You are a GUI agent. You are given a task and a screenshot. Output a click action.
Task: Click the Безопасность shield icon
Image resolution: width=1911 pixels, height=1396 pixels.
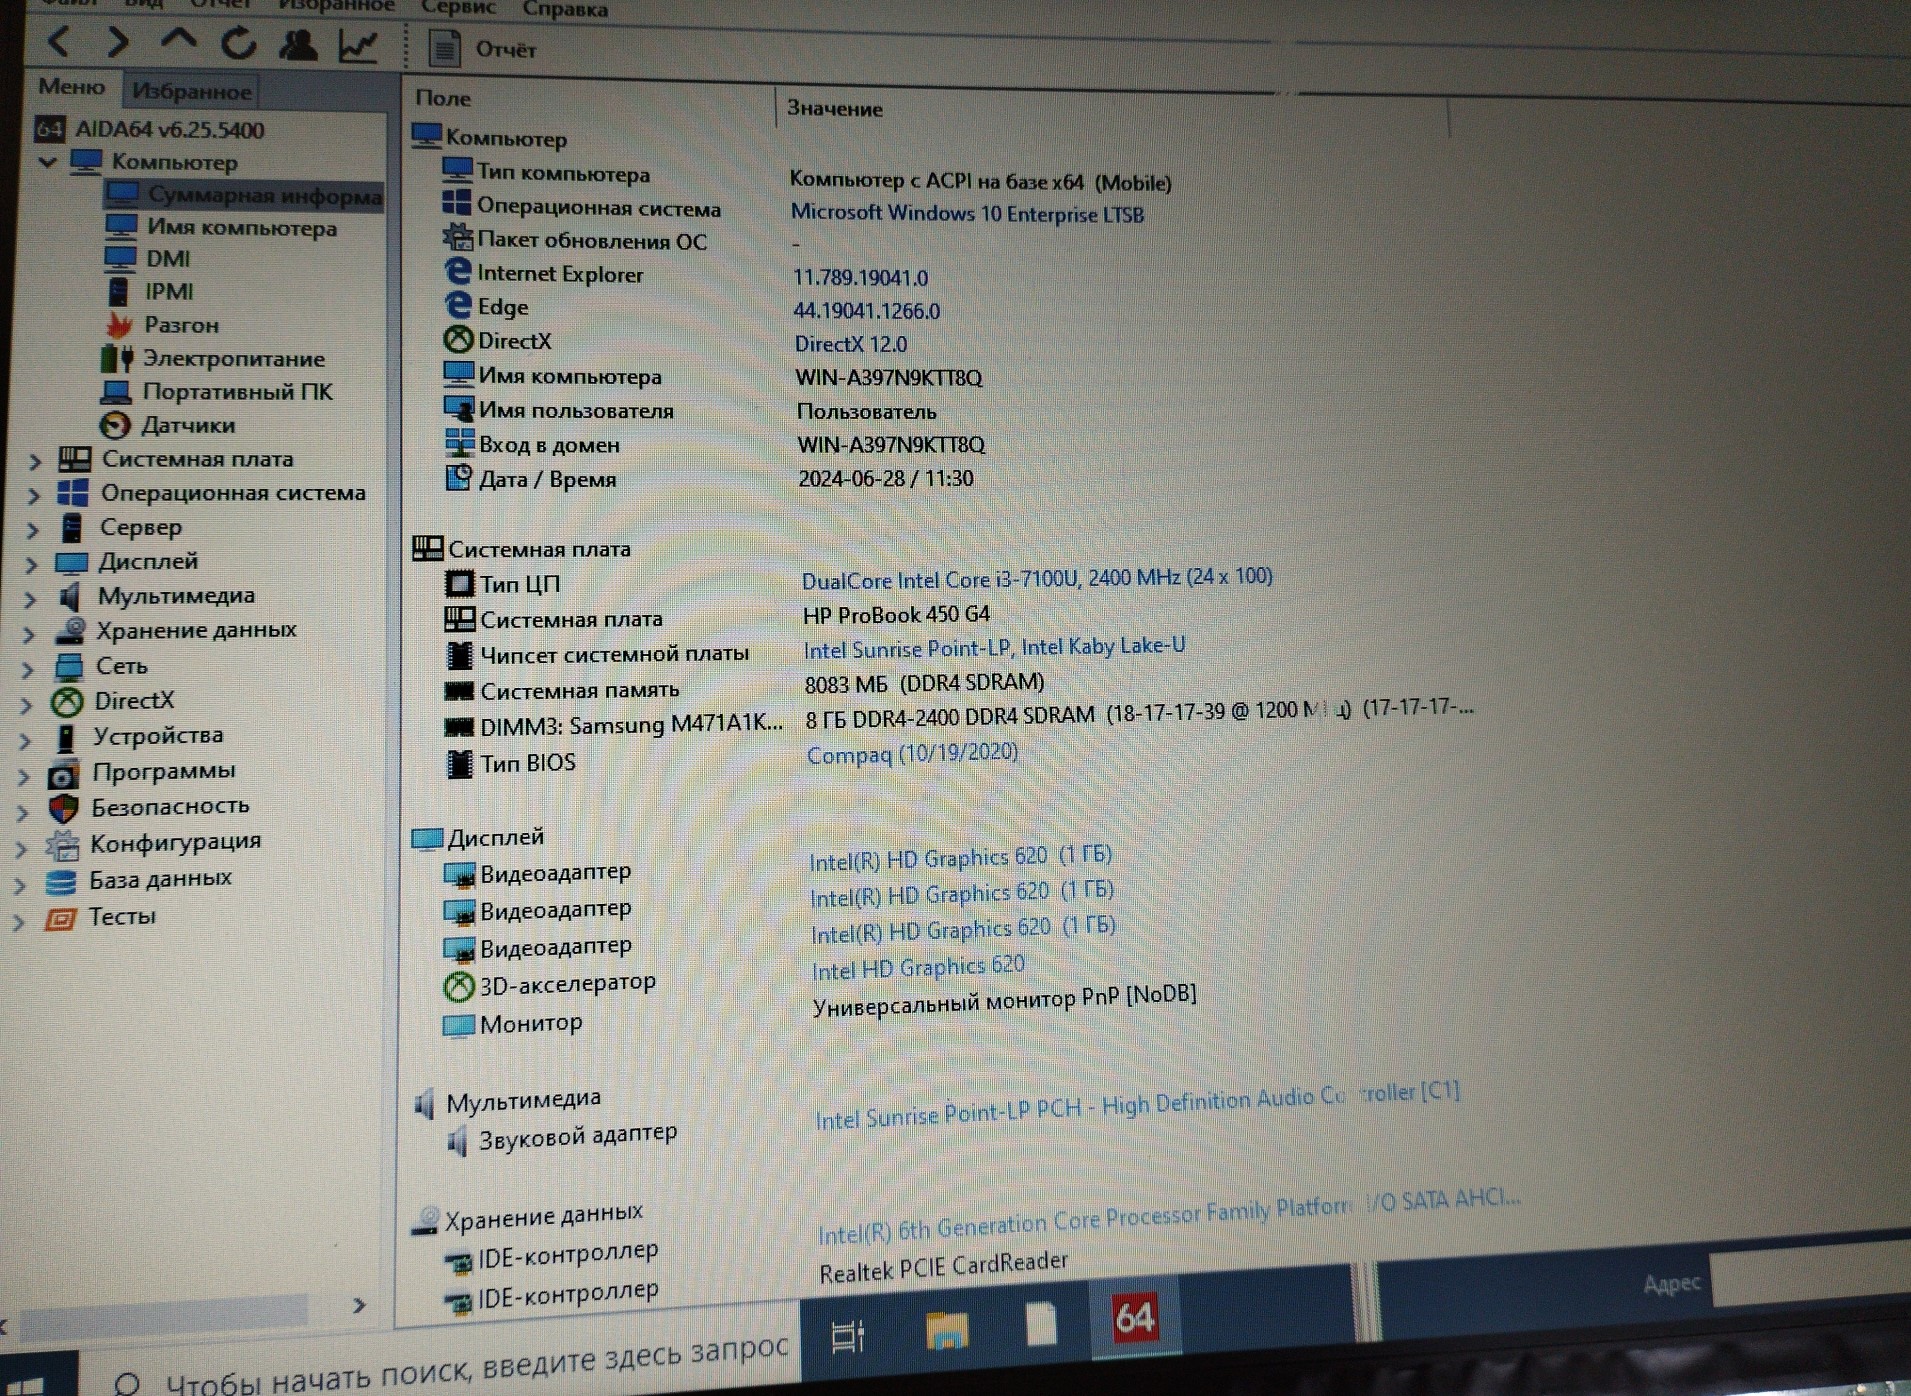63,809
